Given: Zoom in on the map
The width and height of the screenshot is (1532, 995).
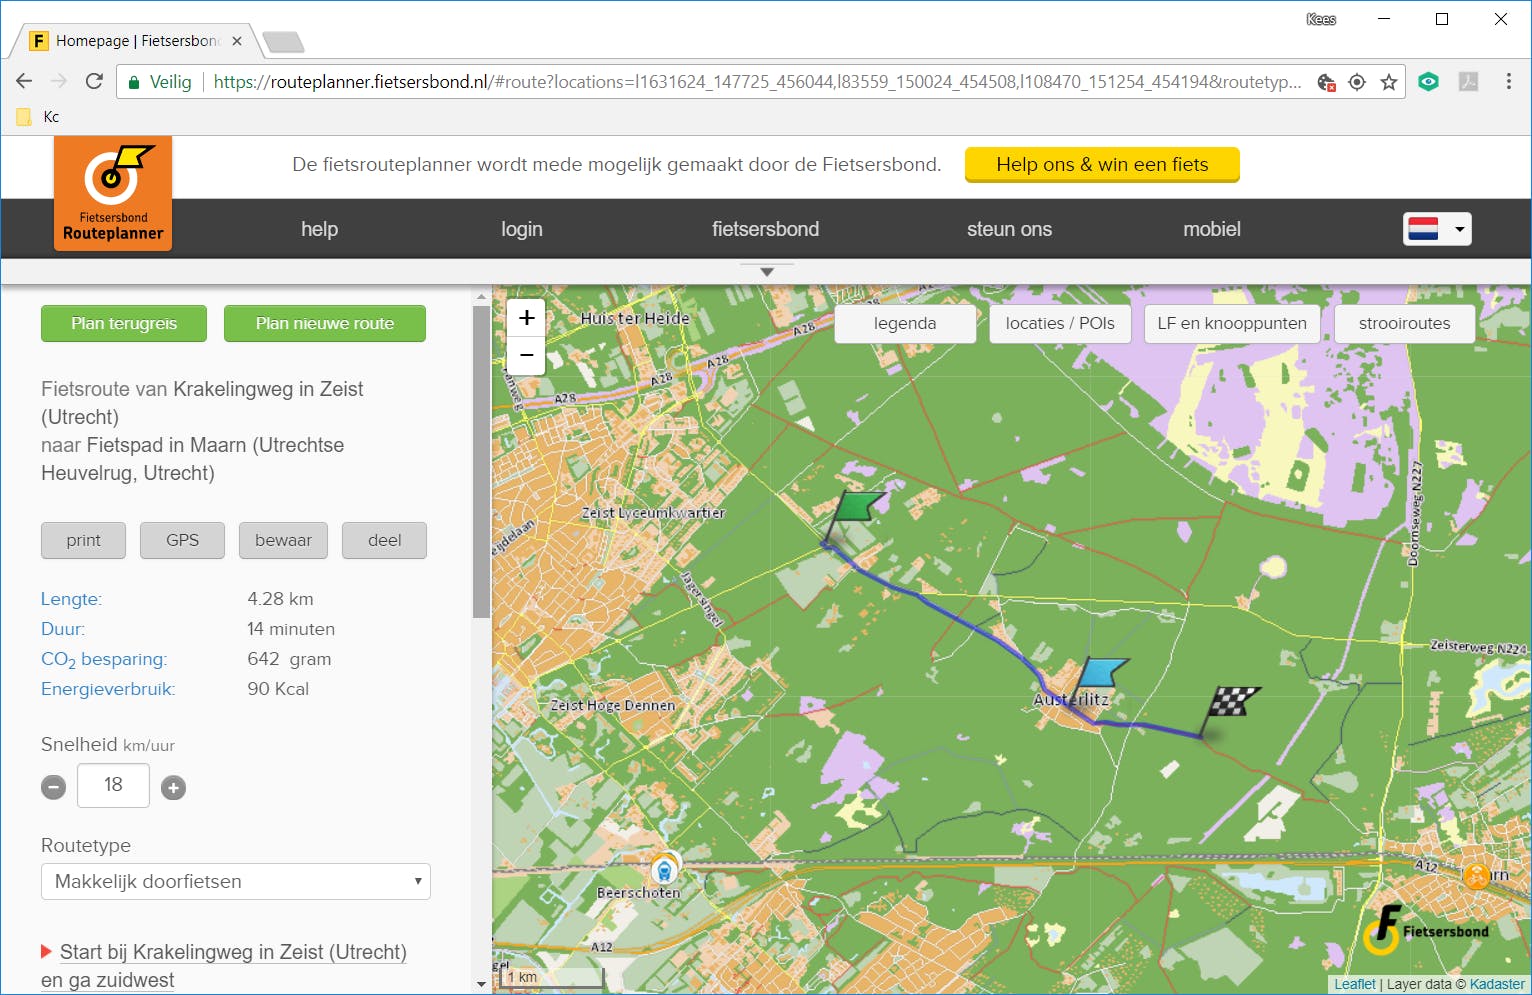Looking at the screenshot, I should coord(526,318).
